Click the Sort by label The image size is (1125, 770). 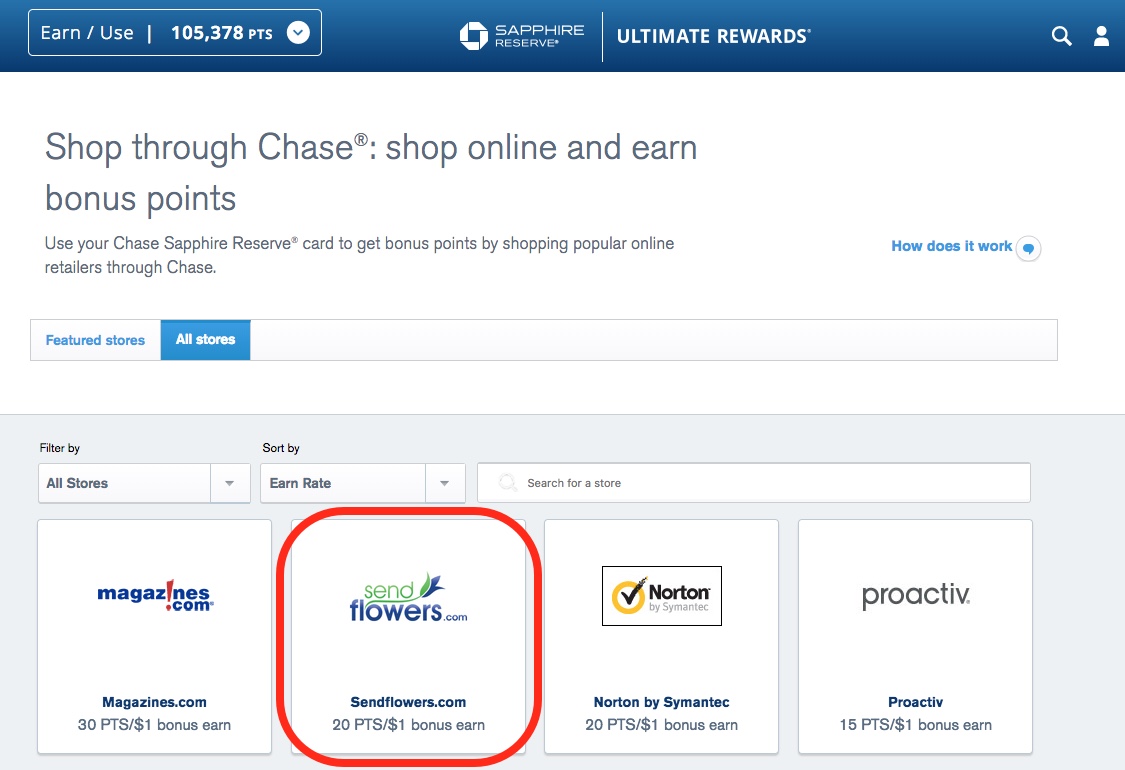click(281, 448)
